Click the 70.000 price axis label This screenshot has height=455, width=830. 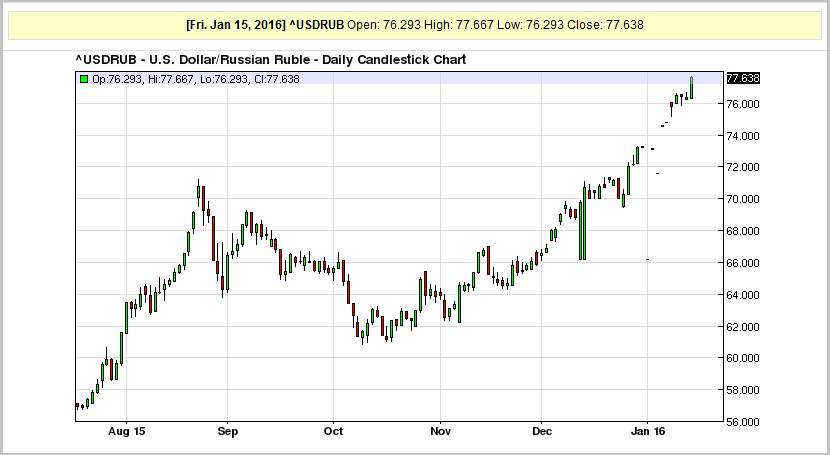point(743,199)
